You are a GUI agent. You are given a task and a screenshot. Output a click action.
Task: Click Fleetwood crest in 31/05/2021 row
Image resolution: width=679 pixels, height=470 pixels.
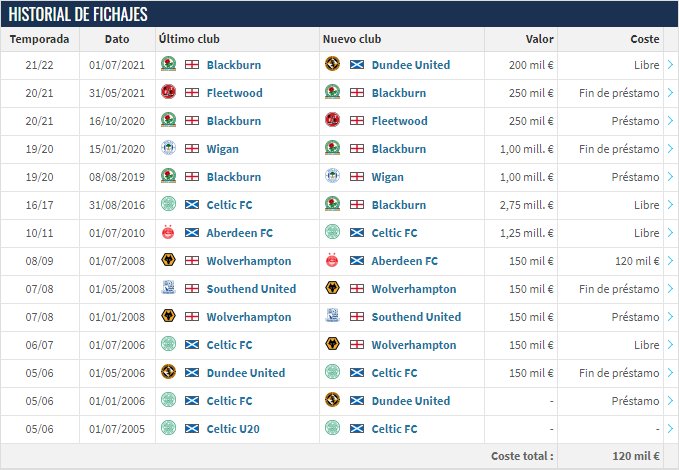pyautogui.click(x=168, y=93)
